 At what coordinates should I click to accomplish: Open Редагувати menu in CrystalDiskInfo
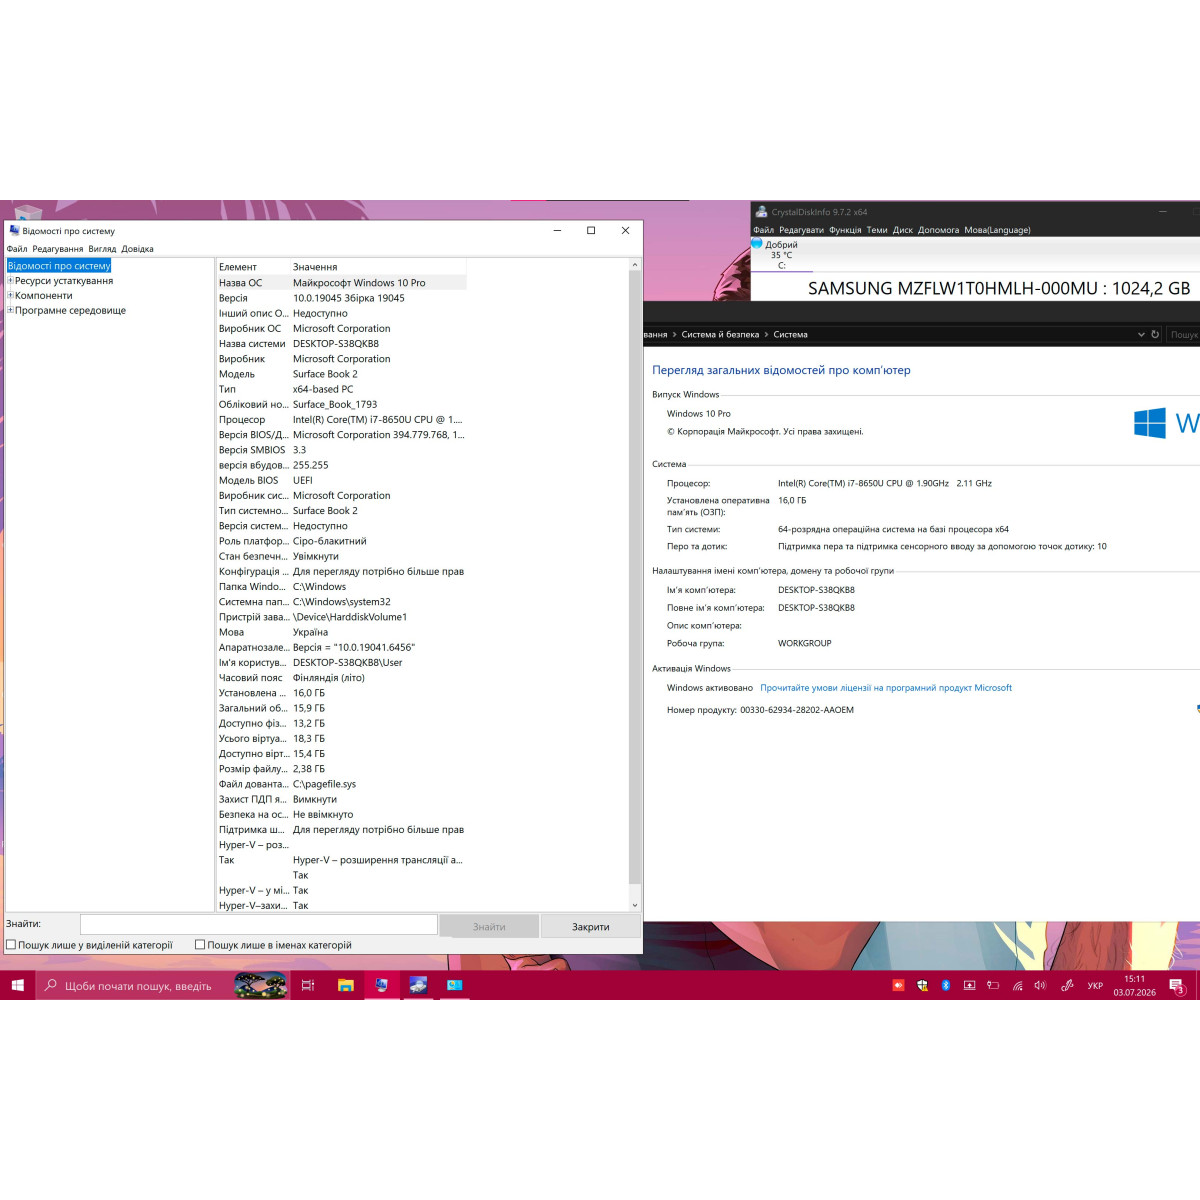pyautogui.click(x=802, y=230)
